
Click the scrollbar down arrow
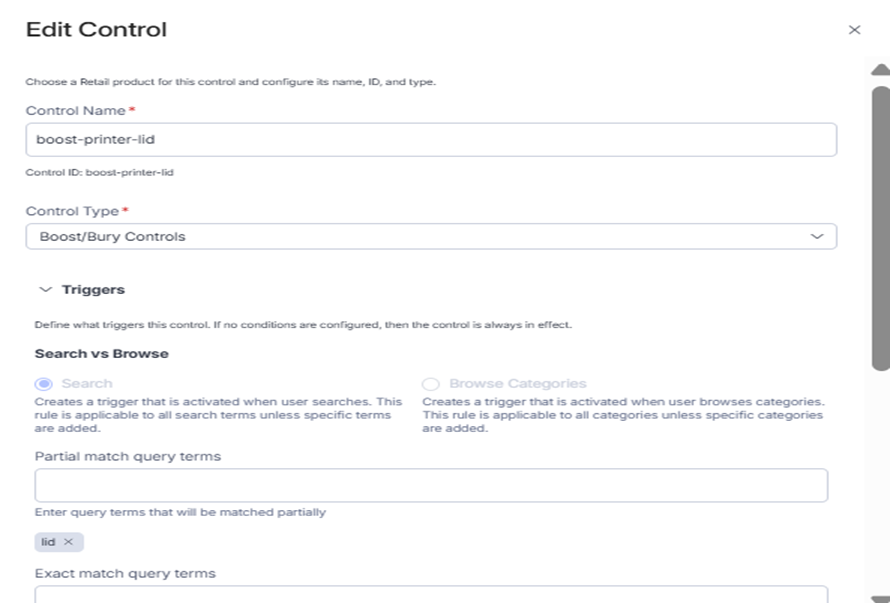tap(880, 597)
